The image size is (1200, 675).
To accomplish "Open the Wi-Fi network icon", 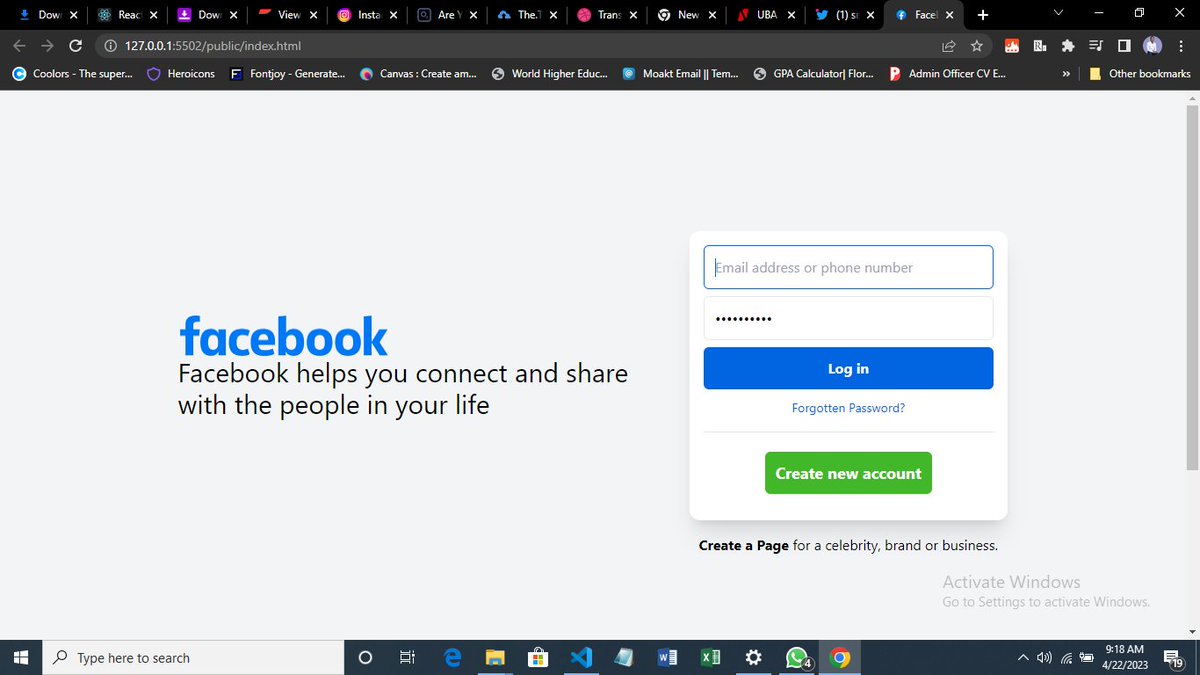I will pos(1066,658).
